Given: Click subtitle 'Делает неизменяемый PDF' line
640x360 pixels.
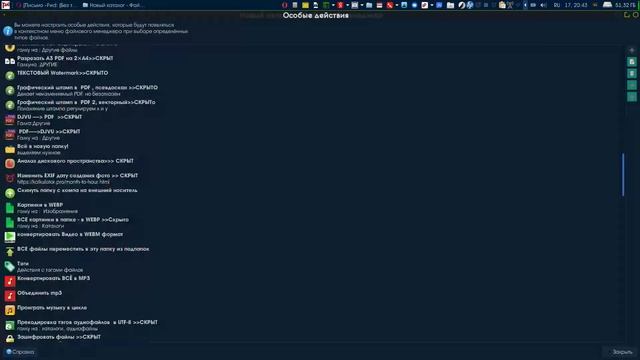Looking at the screenshot, I should (69, 94).
